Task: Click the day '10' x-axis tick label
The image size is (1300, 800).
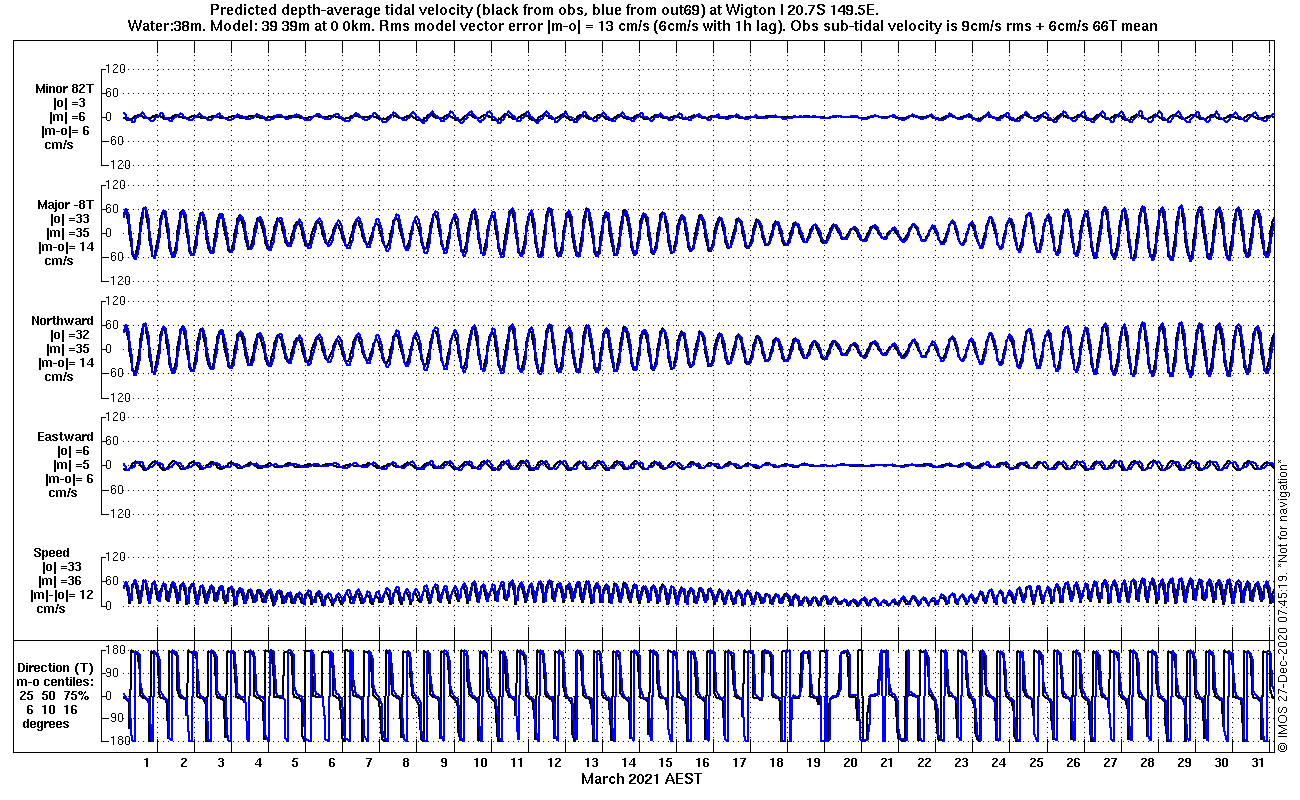Action: [481, 763]
